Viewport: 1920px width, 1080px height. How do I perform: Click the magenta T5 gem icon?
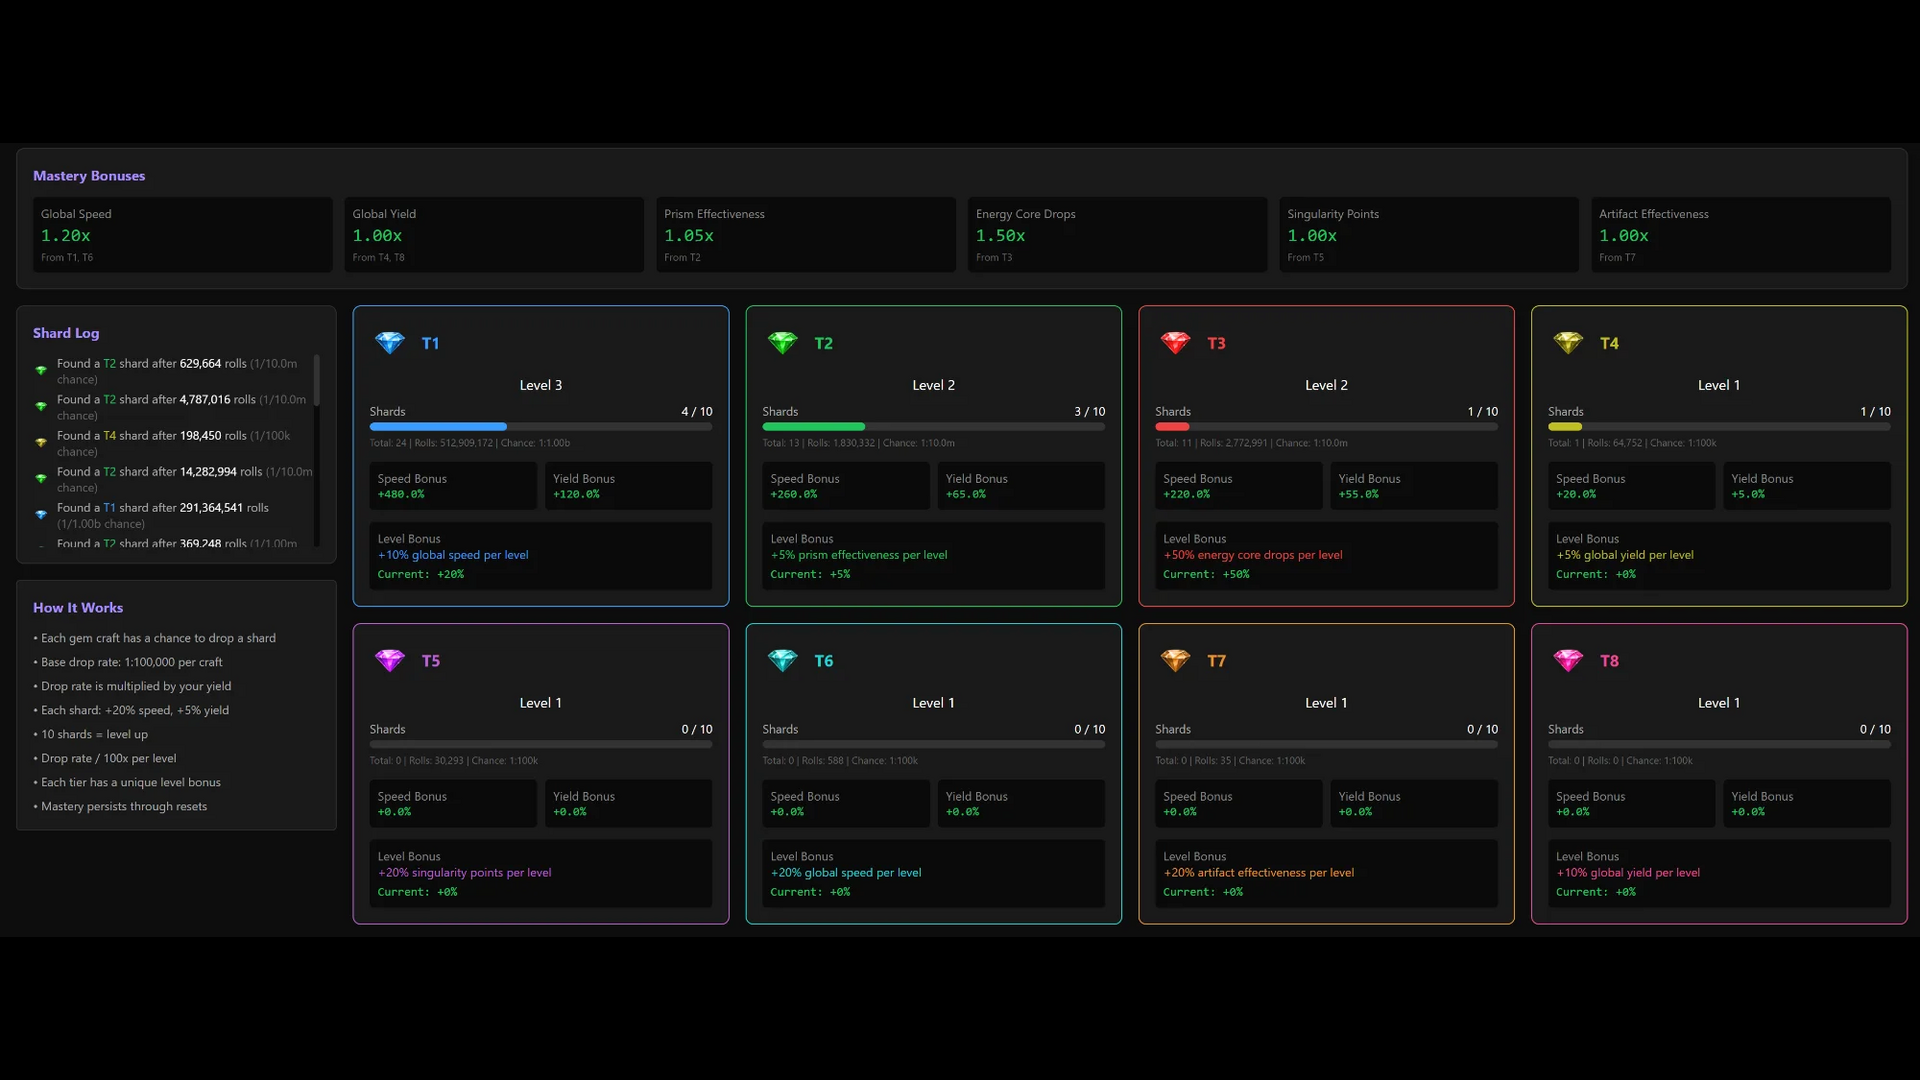(390, 661)
